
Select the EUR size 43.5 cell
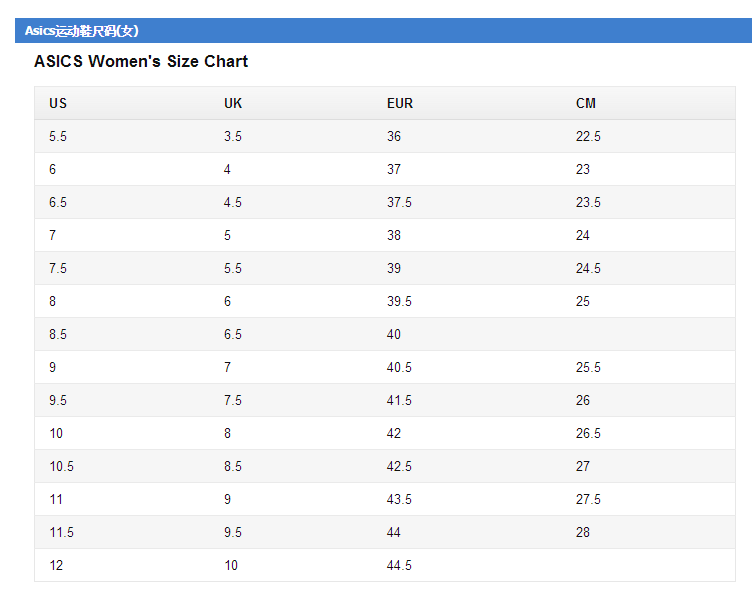(399, 500)
